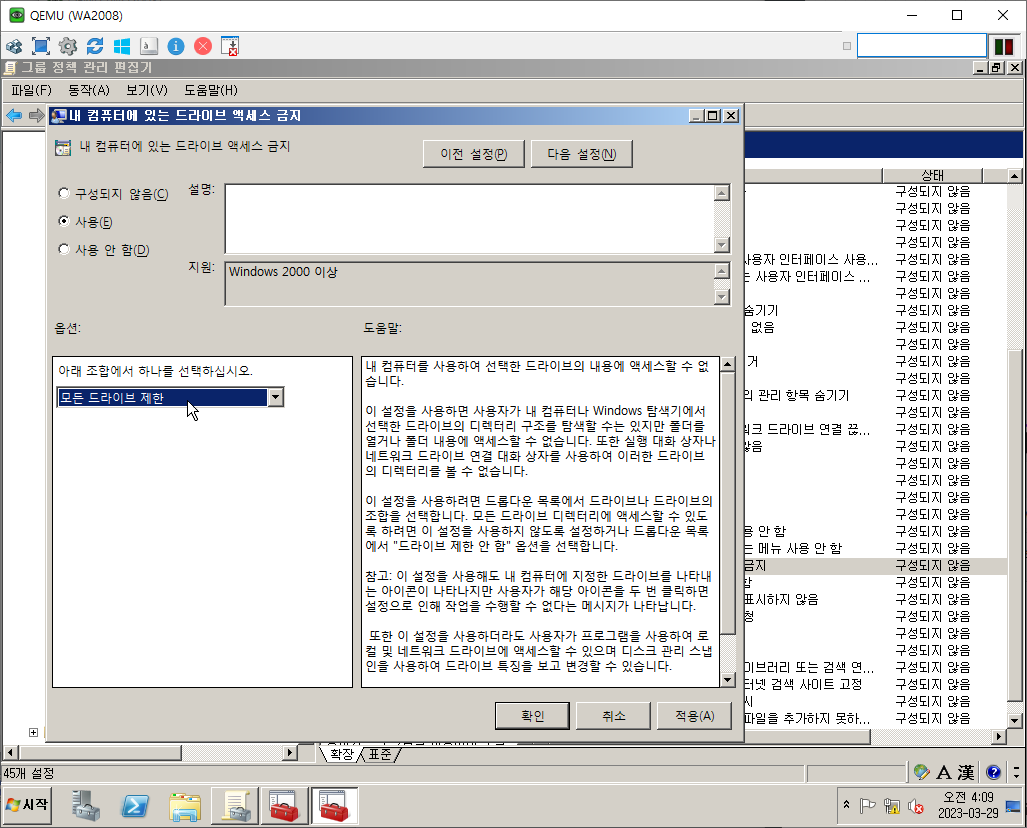Click the 적용(A) button

(695, 716)
